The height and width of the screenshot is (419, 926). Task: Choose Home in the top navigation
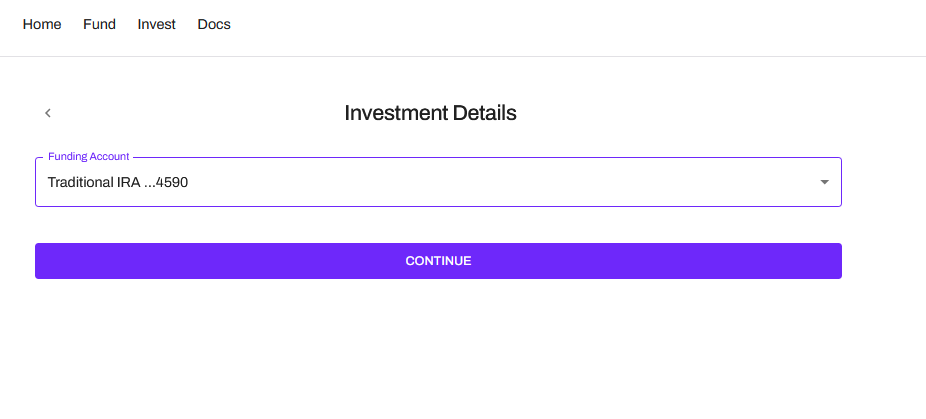pyautogui.click(x=42, y=24)
